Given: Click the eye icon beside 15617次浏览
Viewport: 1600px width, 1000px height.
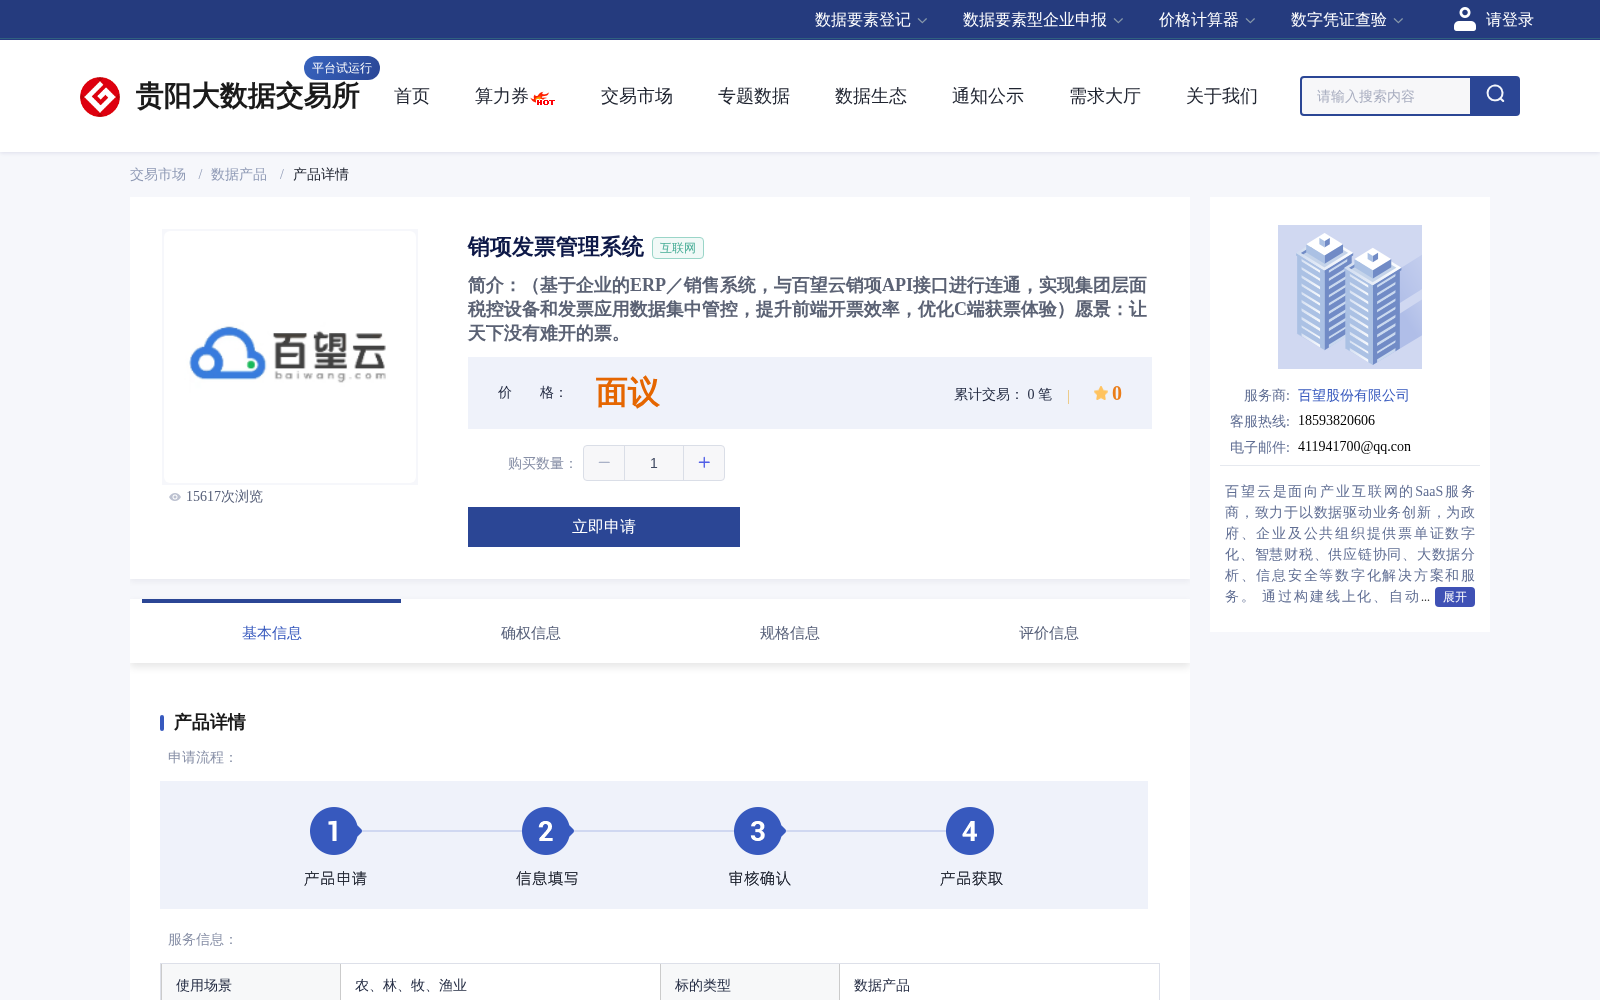Looking at the screenshot, I should point(175,497).
